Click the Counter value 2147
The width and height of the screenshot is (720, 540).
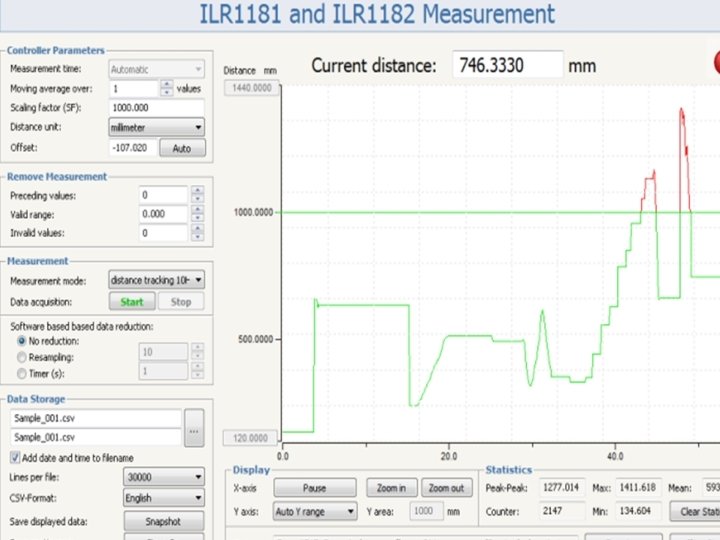coord(562,511)
